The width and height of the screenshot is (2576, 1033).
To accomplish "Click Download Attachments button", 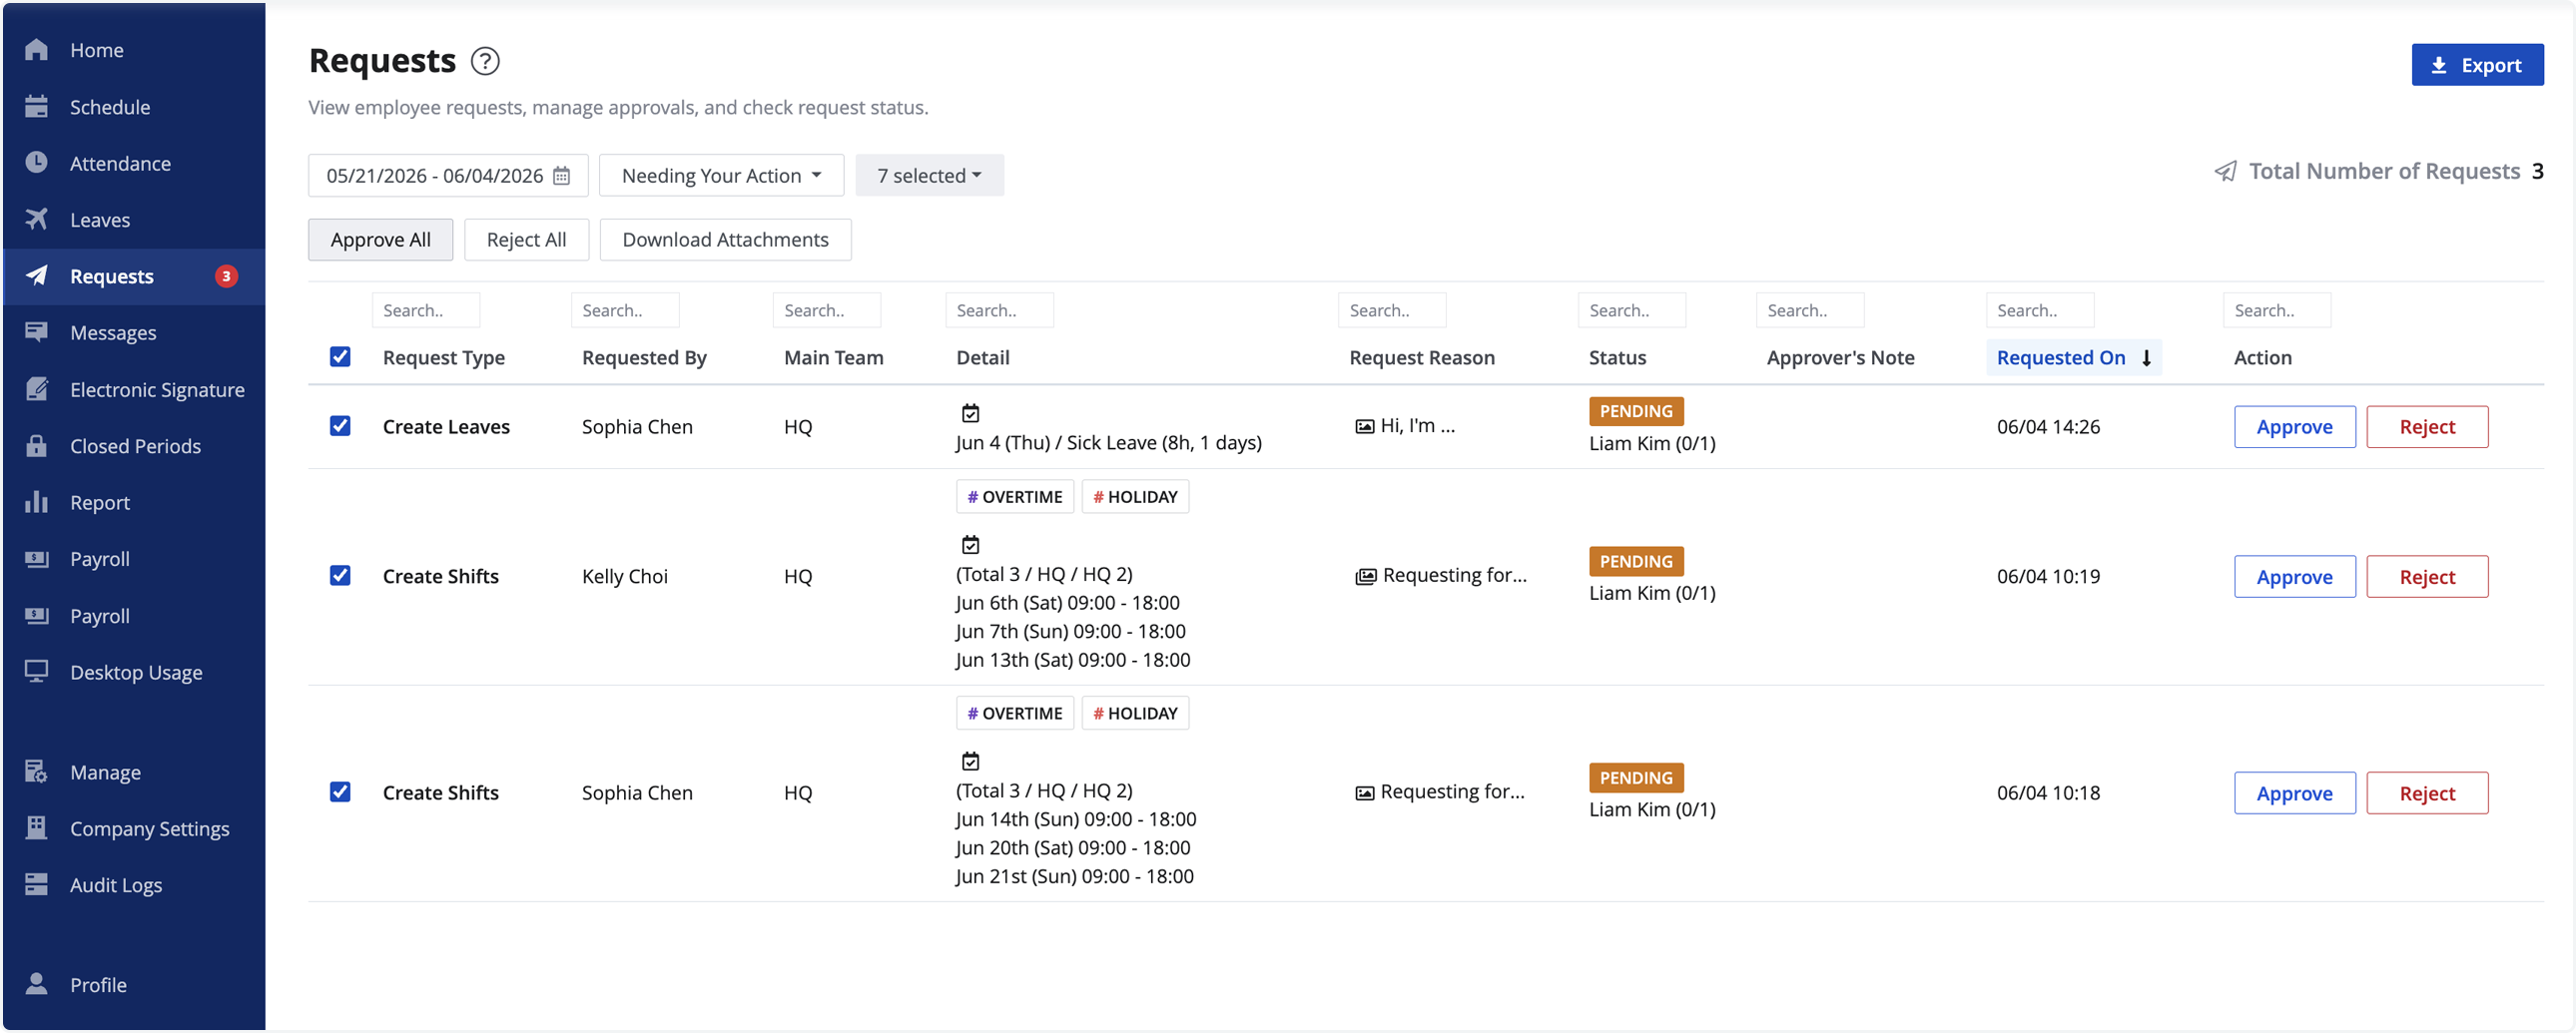I will [725, 240].
